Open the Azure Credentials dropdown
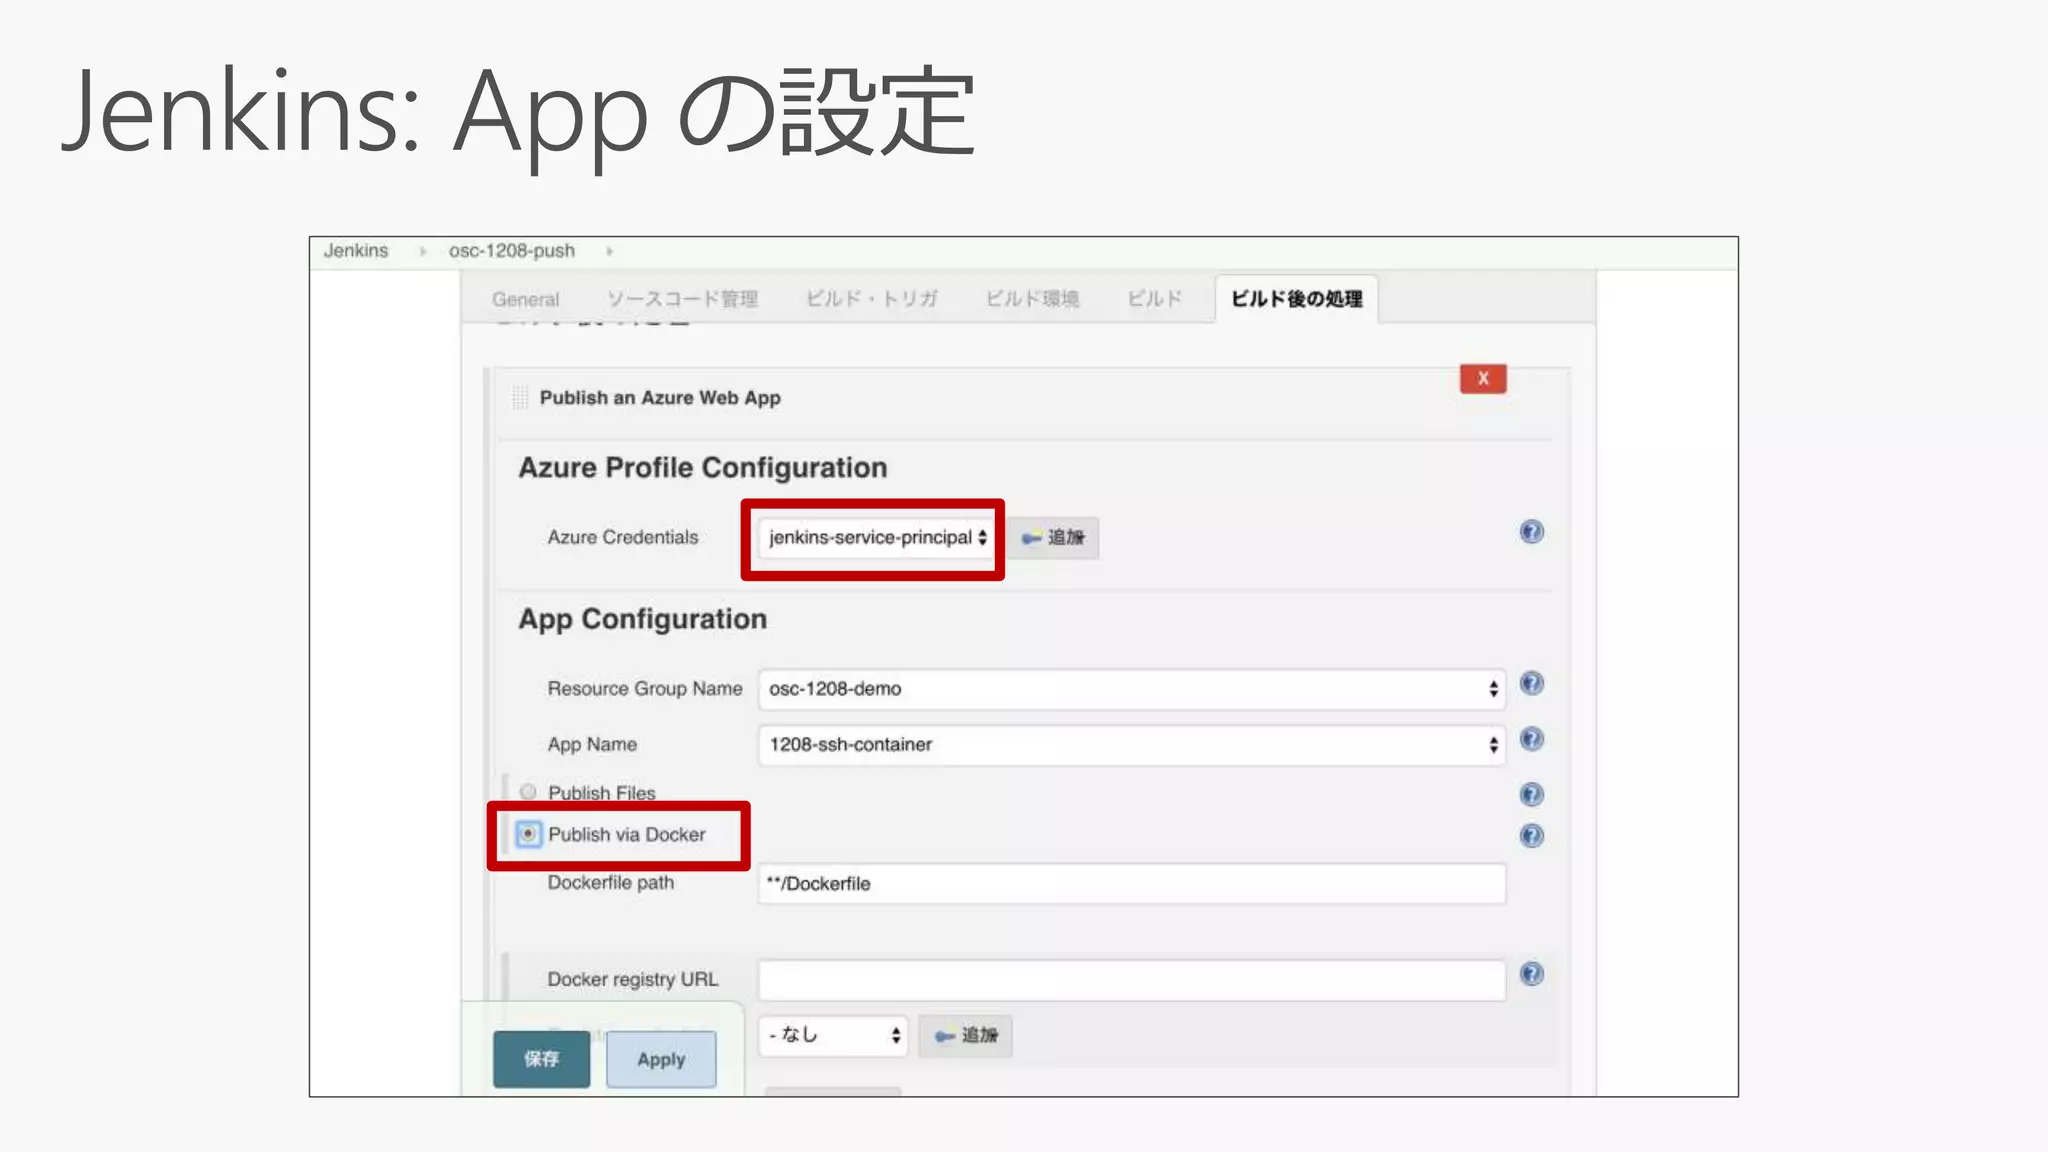 pos(876,538)
